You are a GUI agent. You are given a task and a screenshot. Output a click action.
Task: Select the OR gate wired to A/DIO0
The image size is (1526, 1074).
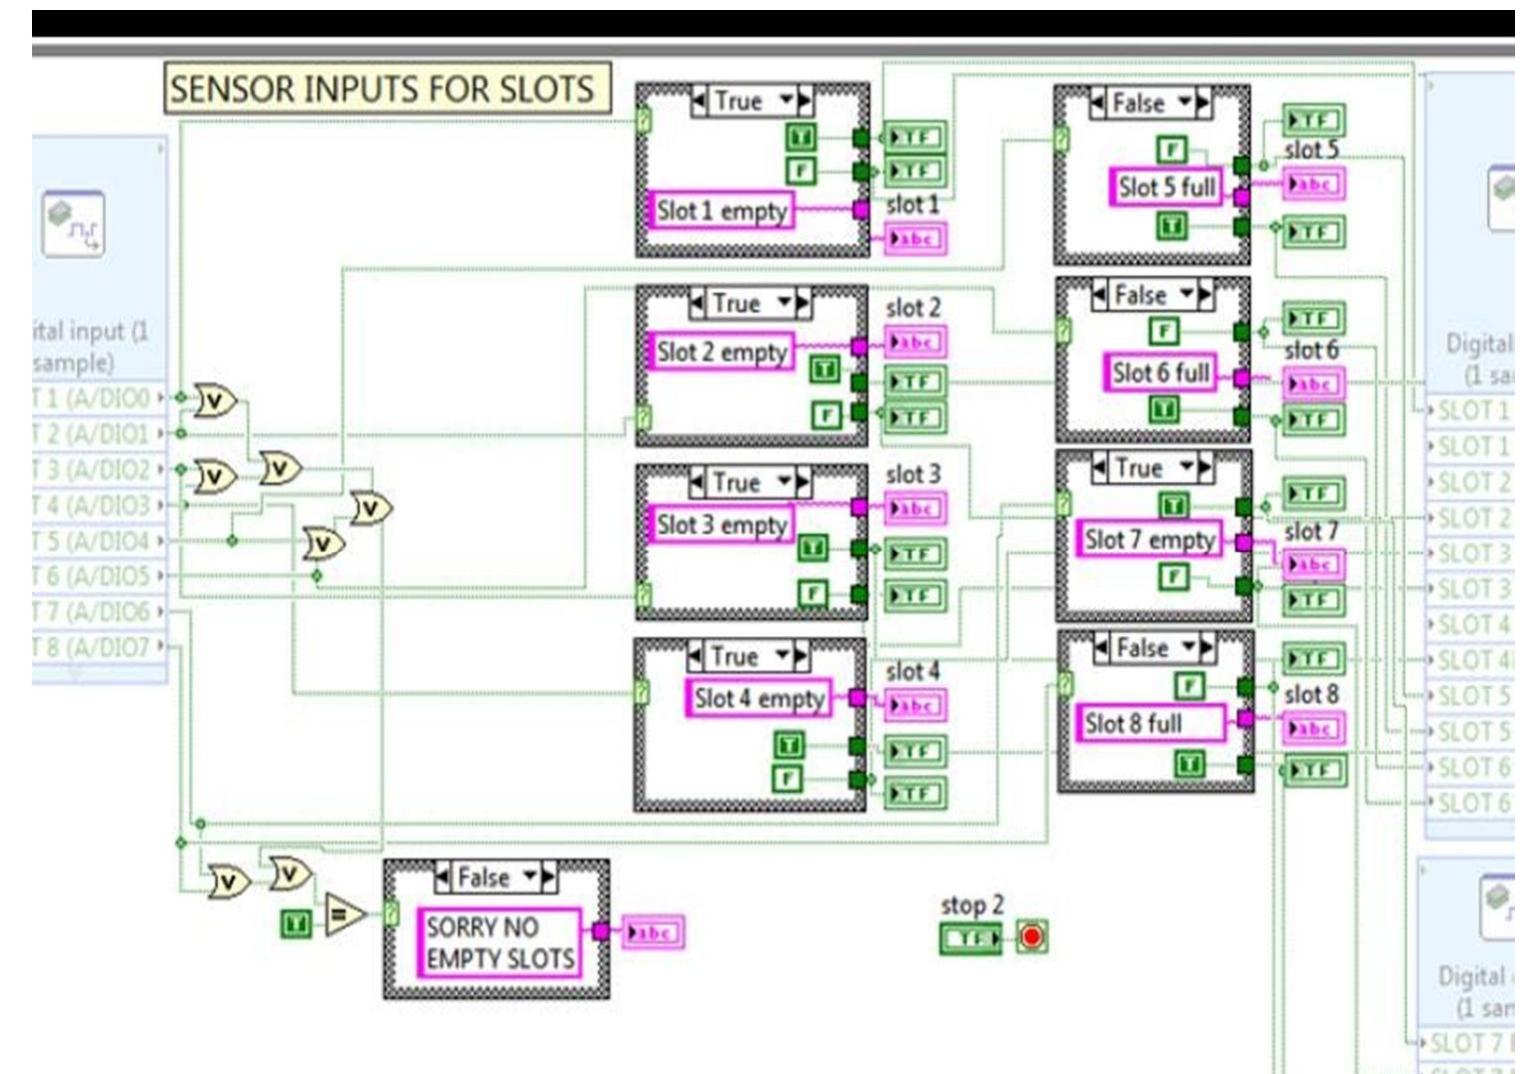click(x=214, y=401)
